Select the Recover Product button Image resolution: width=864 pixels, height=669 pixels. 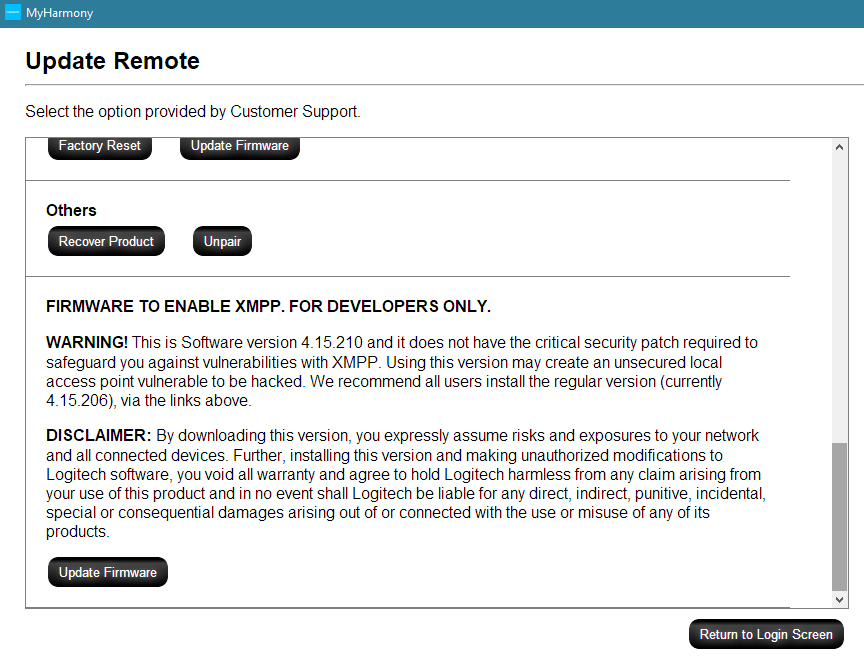point(106,242)
